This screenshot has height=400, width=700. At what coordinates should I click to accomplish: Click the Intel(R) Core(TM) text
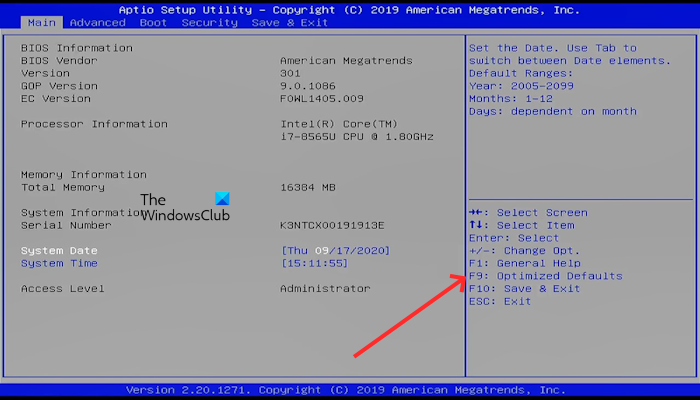click(x=339, y=124)
